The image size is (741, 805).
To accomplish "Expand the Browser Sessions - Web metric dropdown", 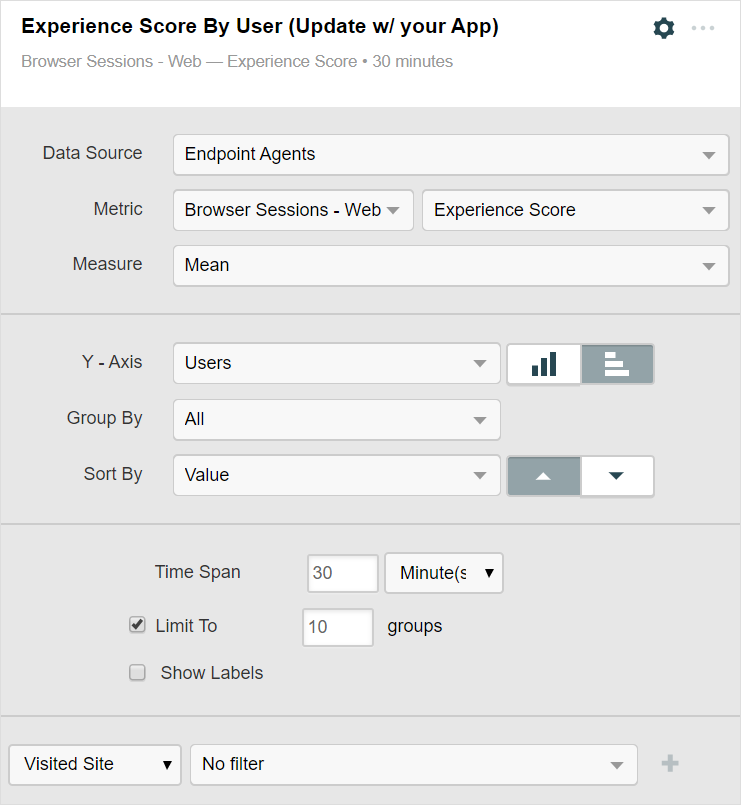I will tap(293, 211).
